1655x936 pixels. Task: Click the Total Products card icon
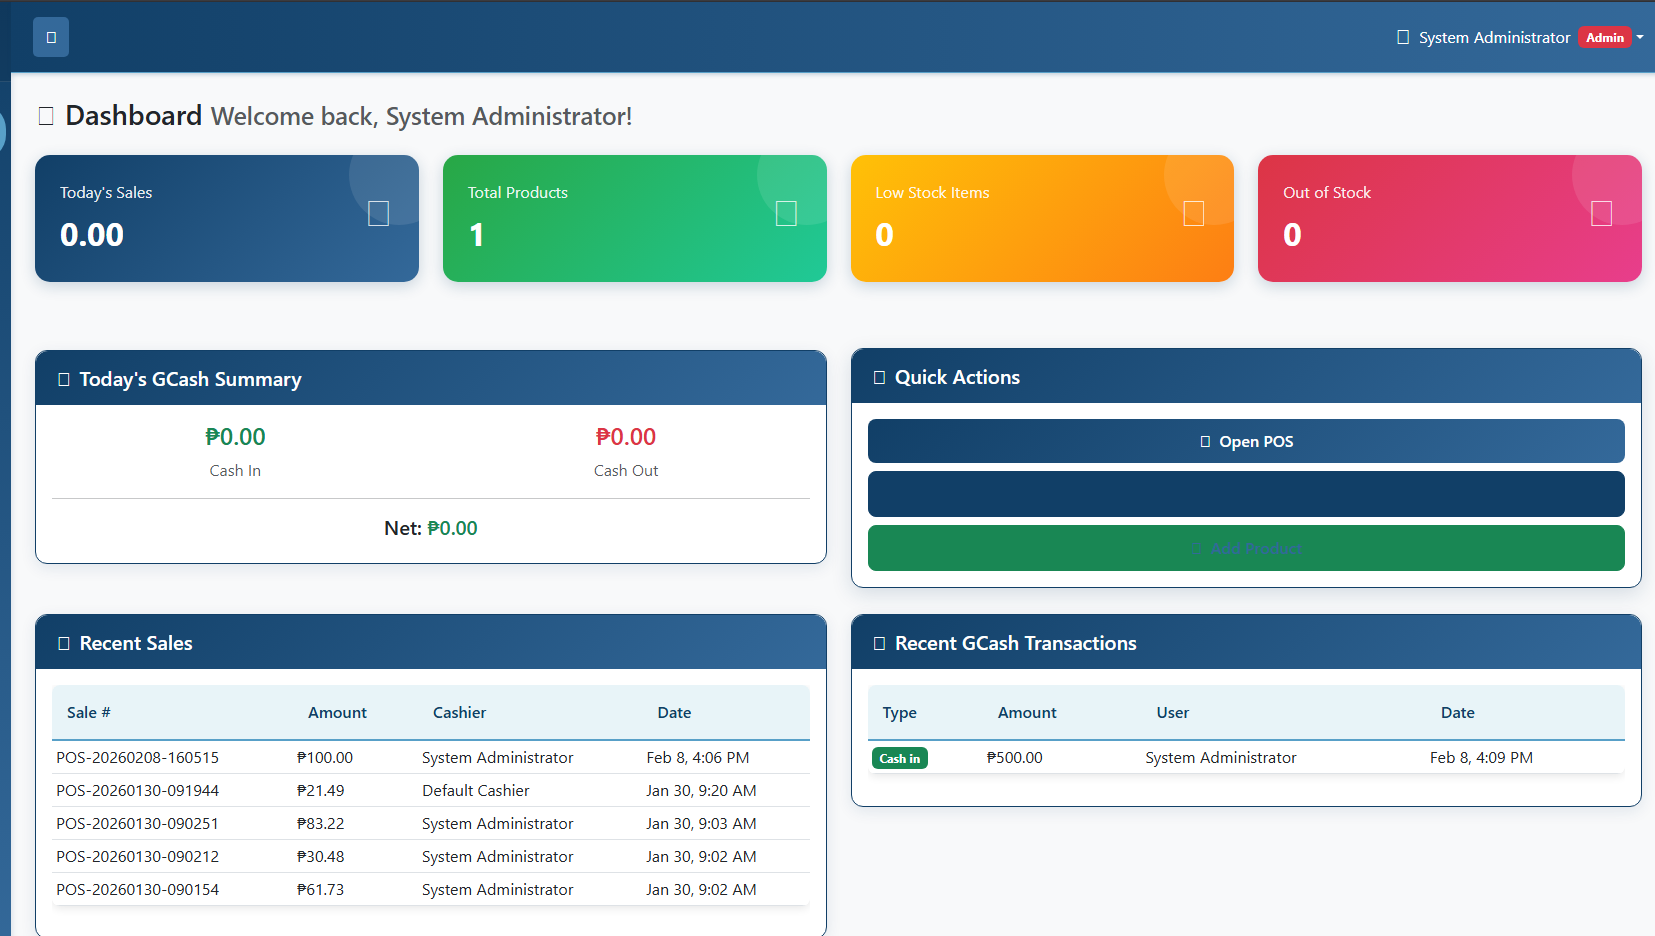(x=786, y=213)
